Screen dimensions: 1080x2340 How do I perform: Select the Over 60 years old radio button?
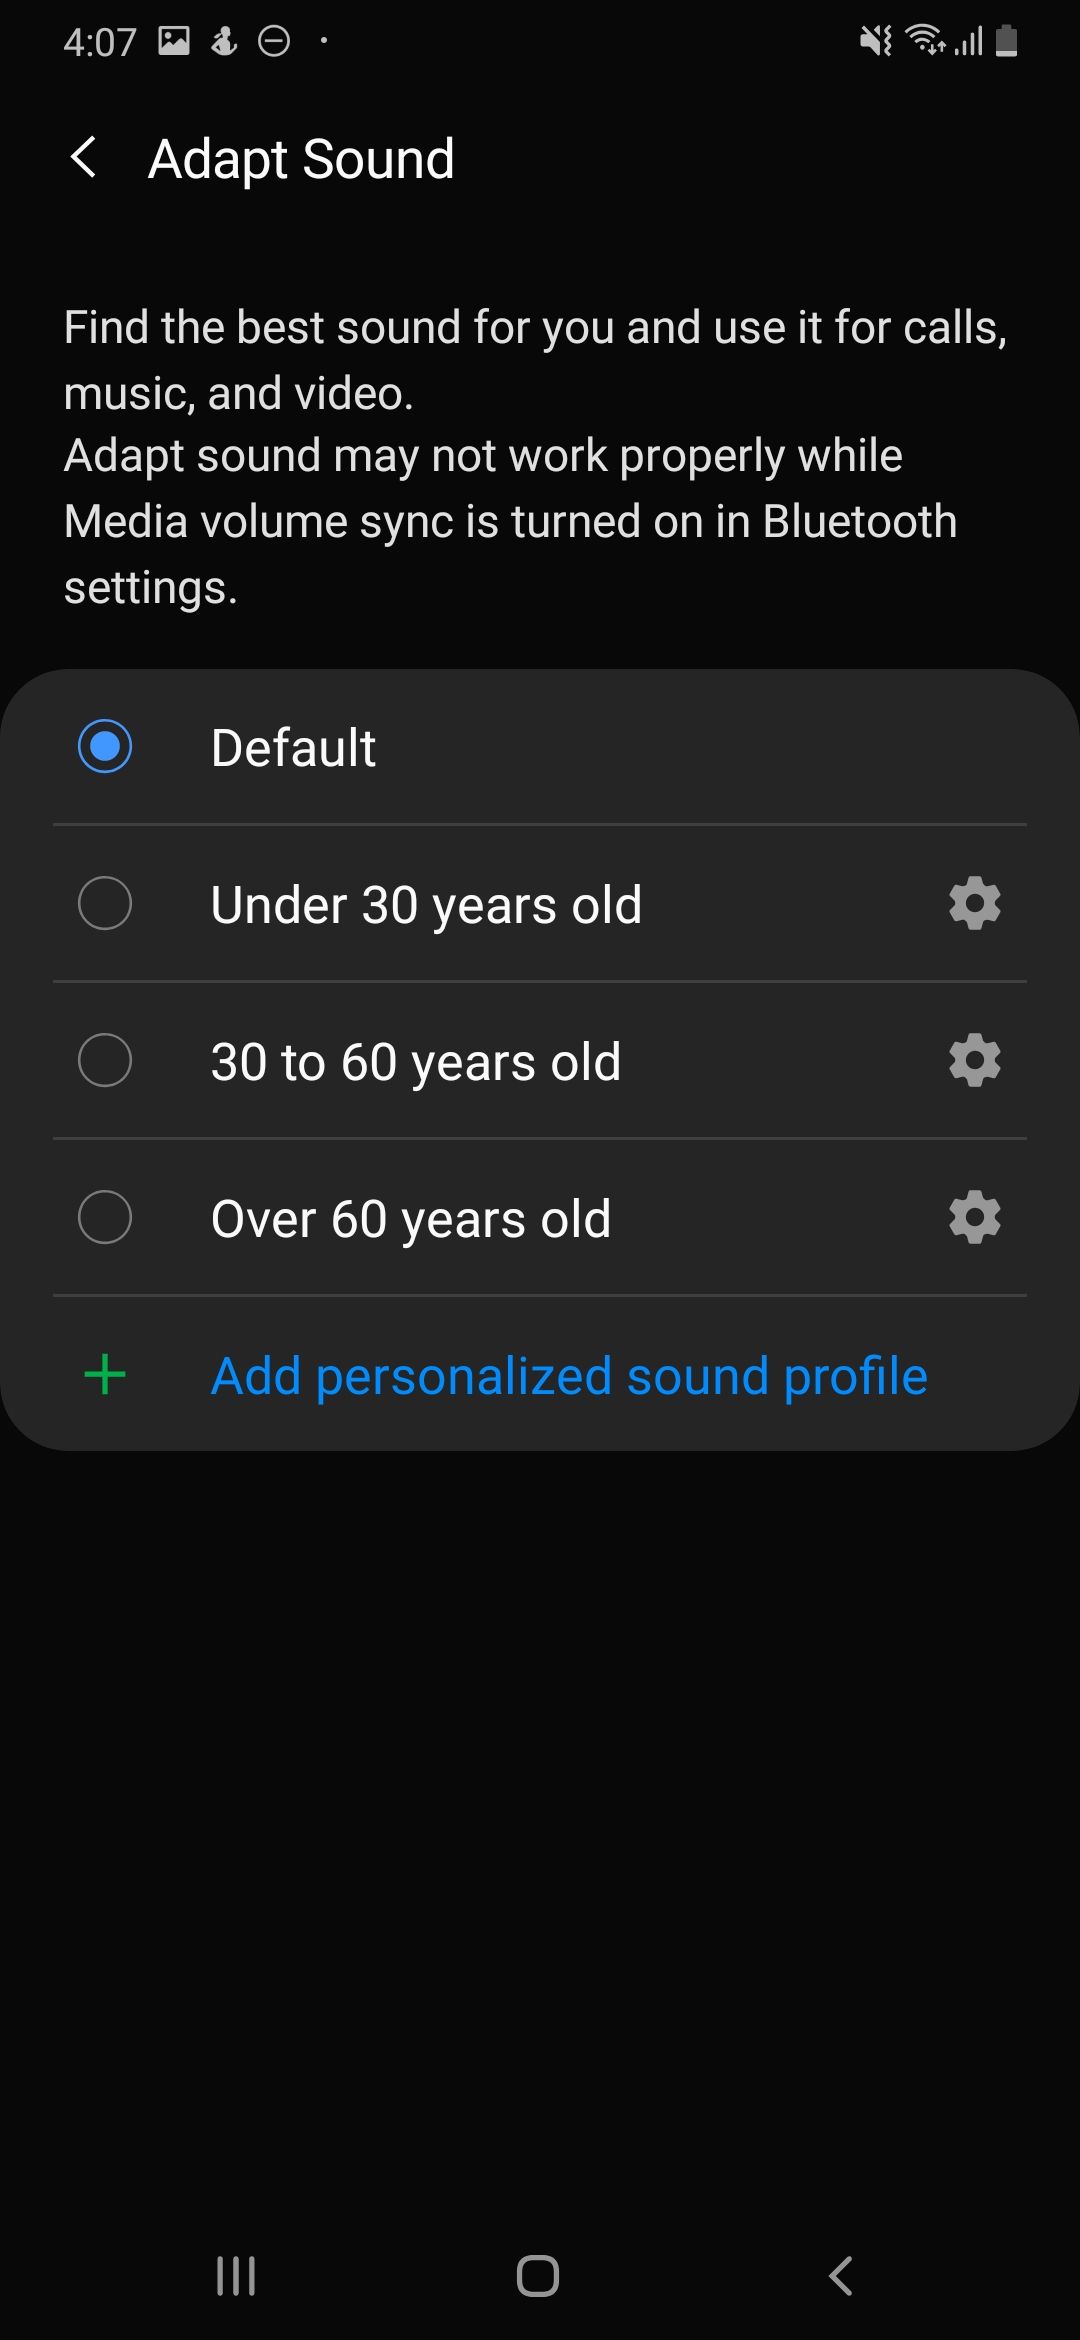coord(105,1217)
